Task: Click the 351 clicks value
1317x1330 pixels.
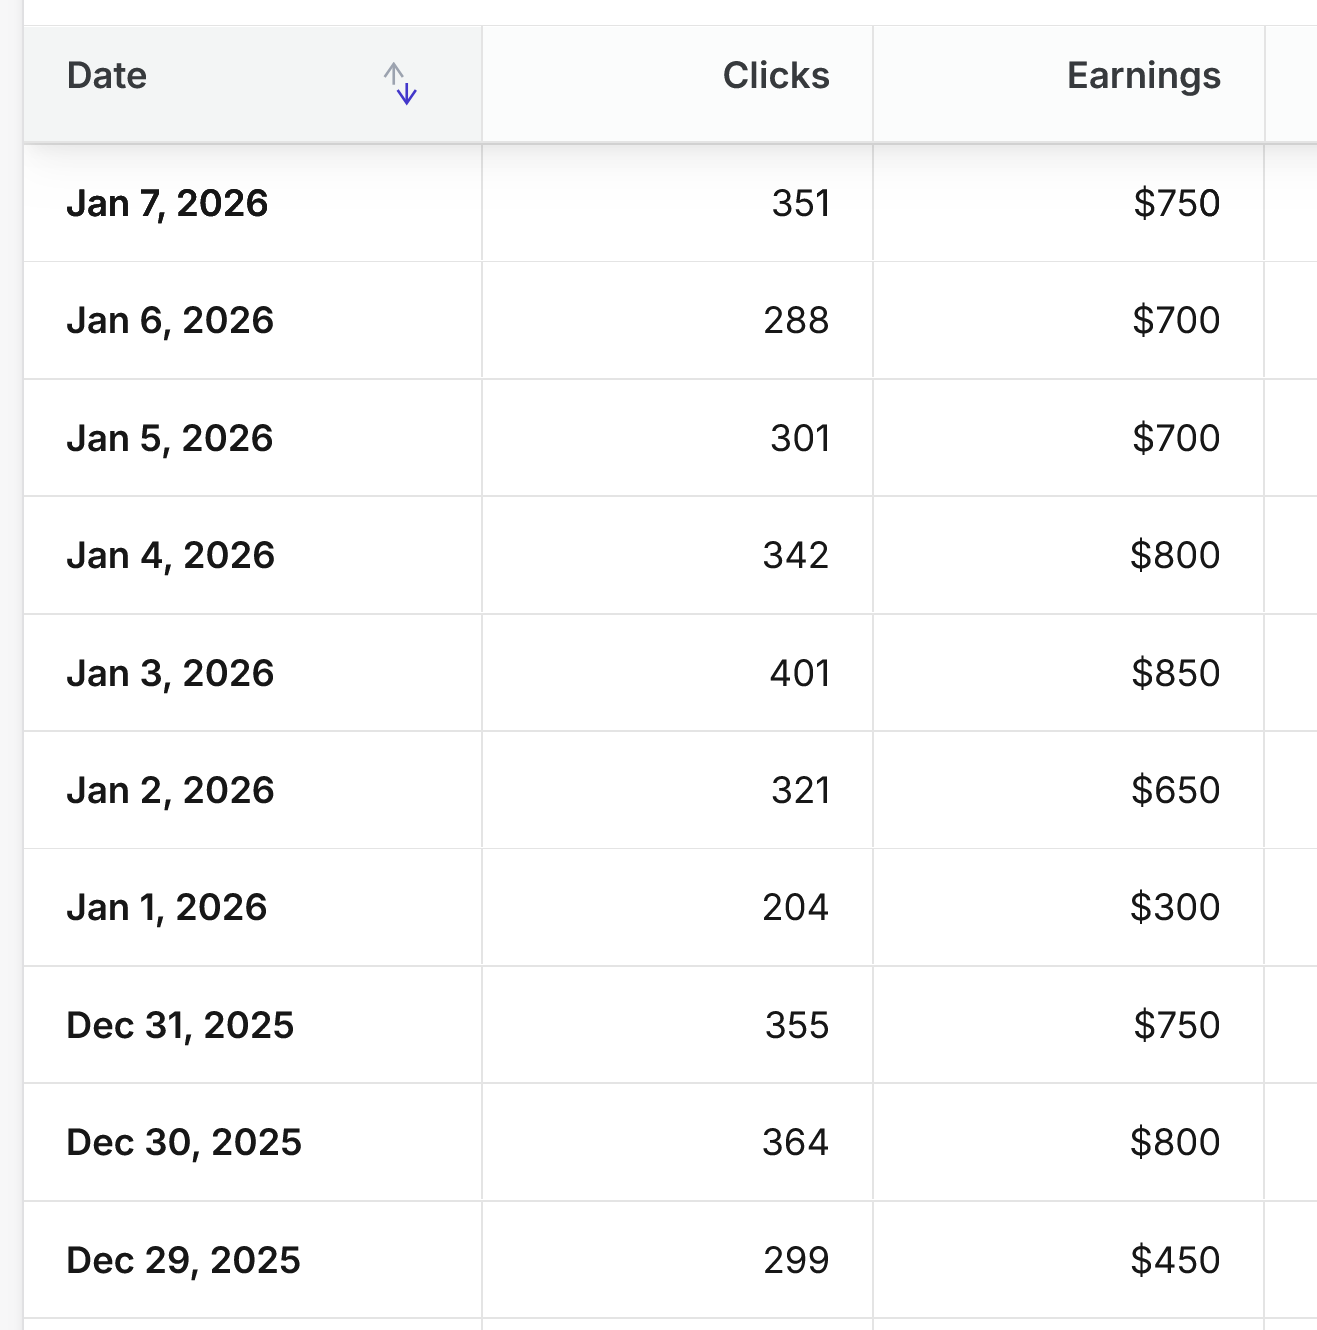Action: (800, 204)
